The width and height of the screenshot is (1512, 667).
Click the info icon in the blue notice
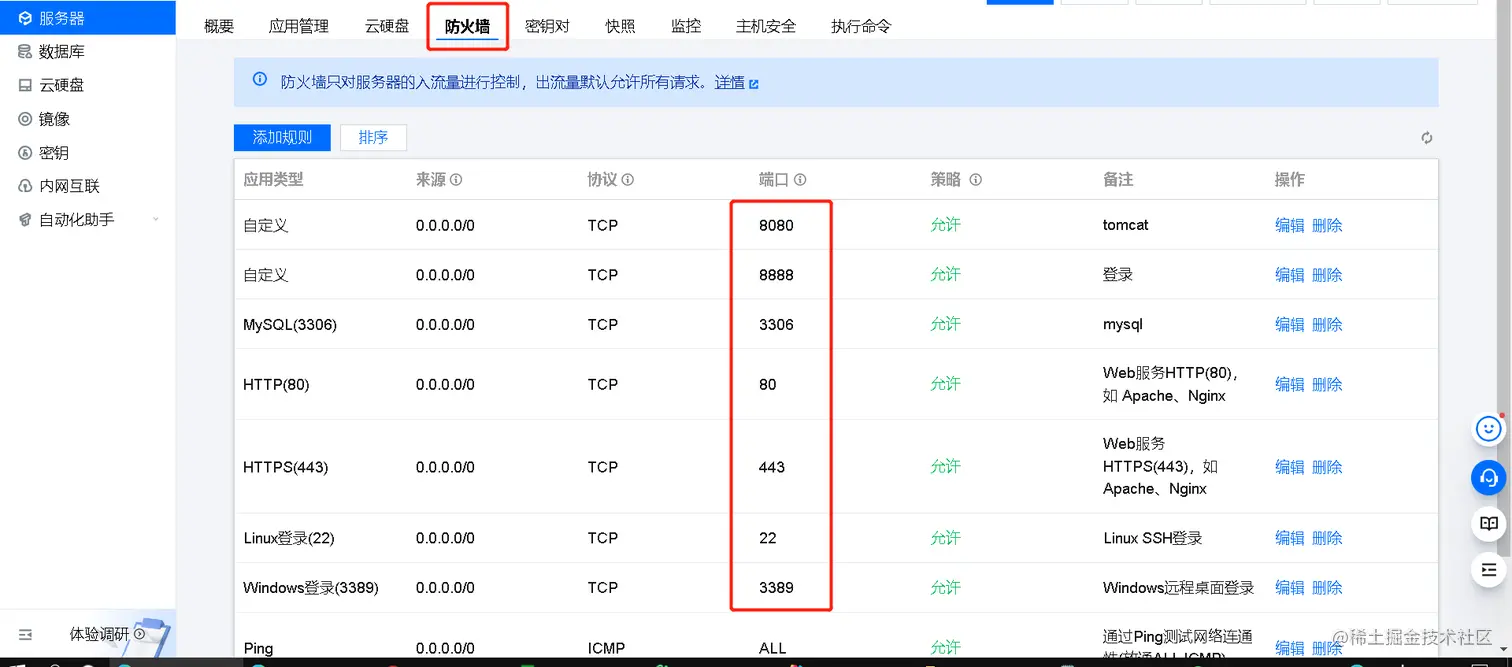click(x=260, y=80)
